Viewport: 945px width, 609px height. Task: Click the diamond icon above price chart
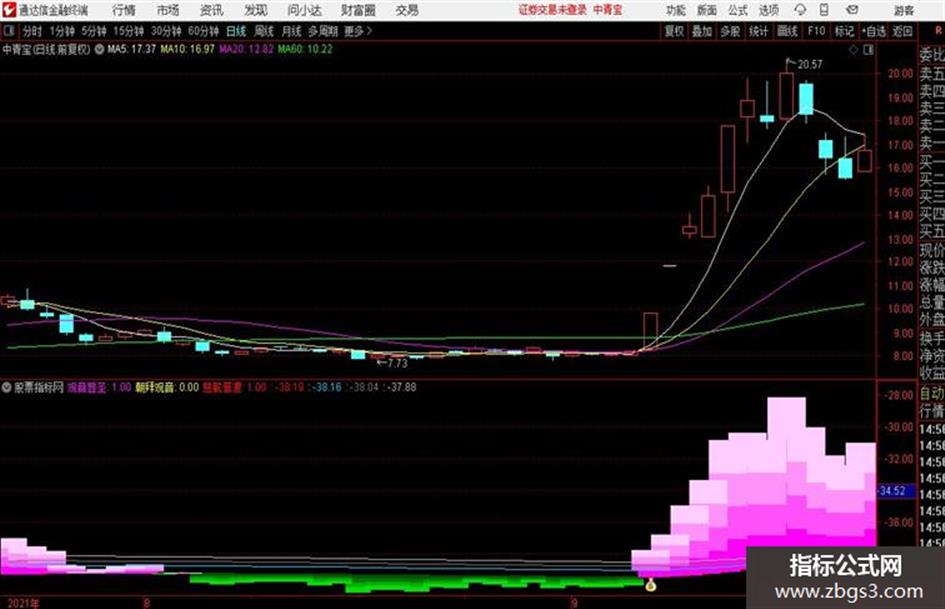click(853, 50)
